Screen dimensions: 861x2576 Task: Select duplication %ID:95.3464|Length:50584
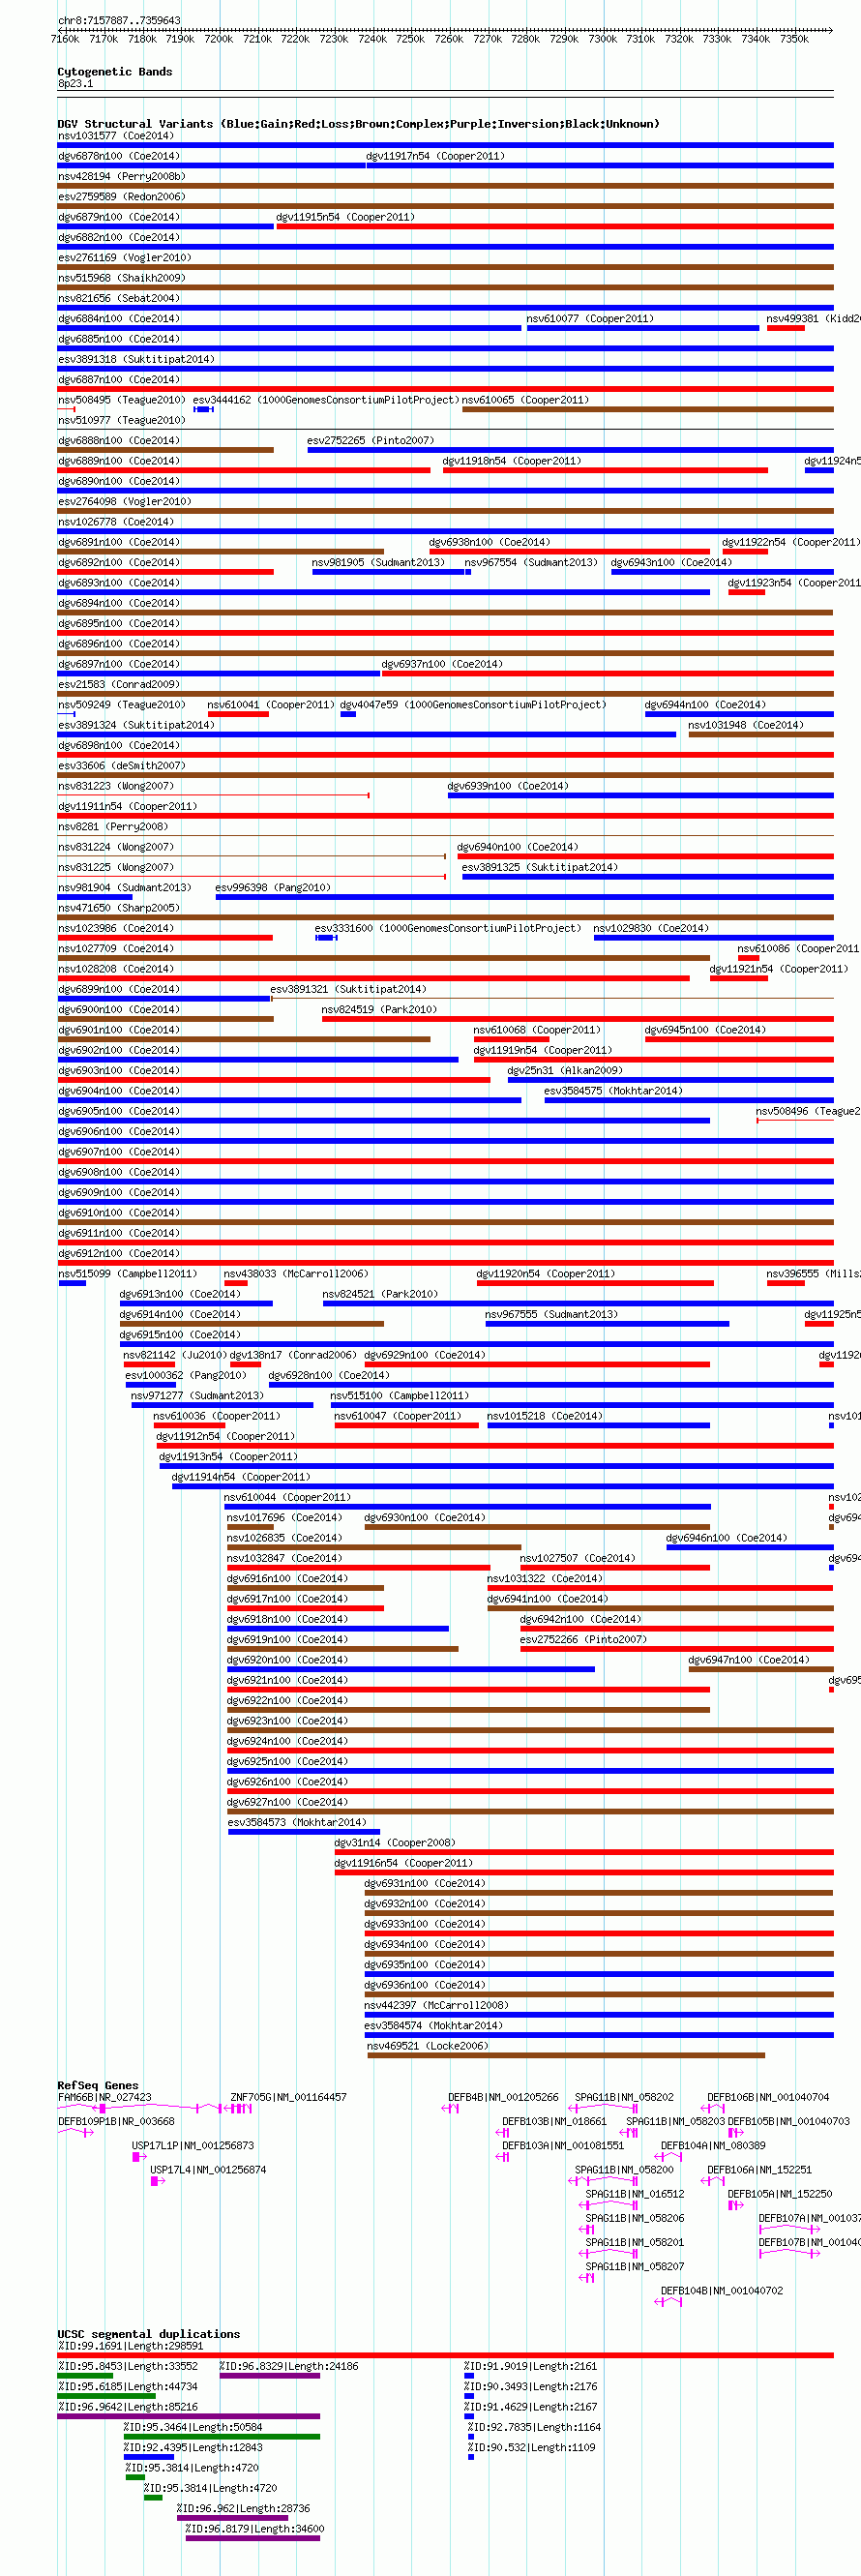(193, 2427)
